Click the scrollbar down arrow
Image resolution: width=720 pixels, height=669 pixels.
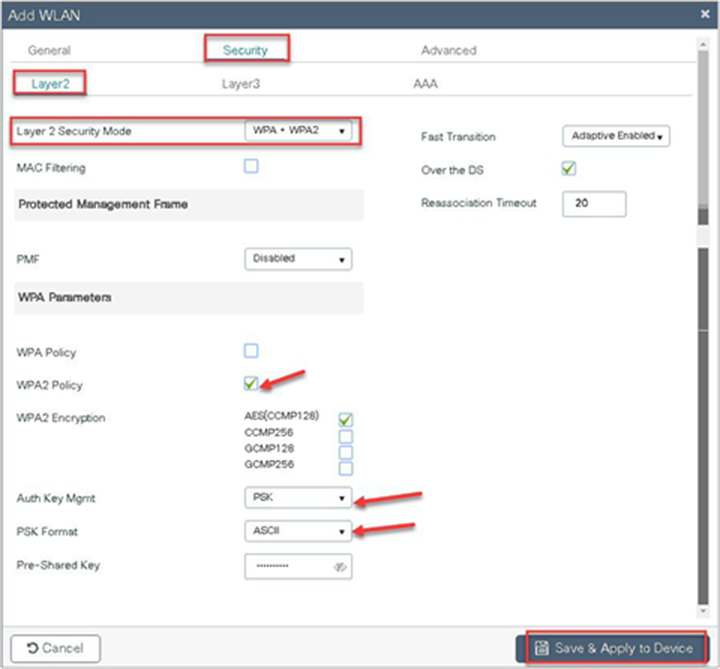pyautogui.click(x=703, y=611)
